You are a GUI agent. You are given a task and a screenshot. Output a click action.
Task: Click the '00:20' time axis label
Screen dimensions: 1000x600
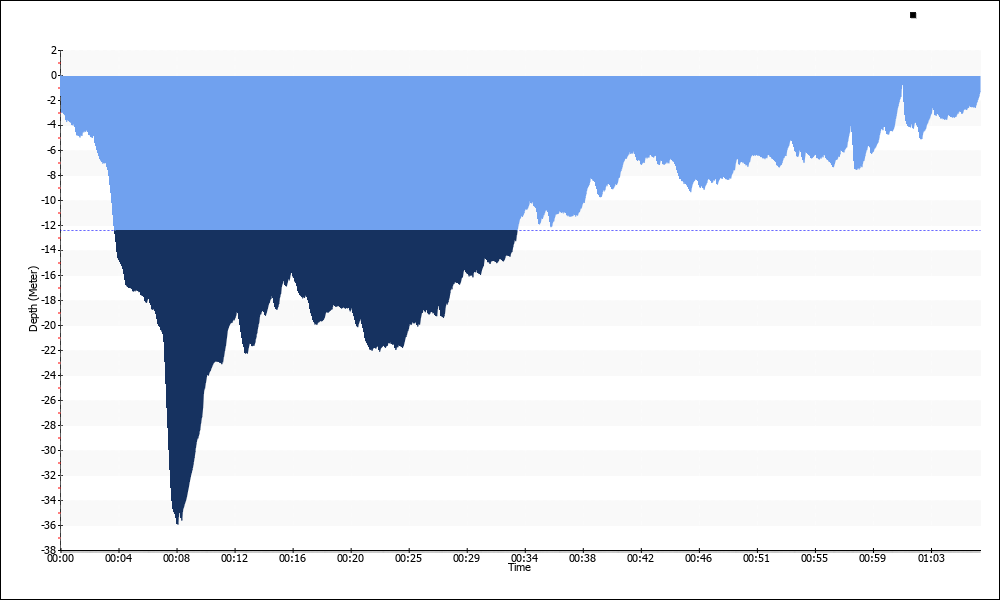click(x=351, y=559)
